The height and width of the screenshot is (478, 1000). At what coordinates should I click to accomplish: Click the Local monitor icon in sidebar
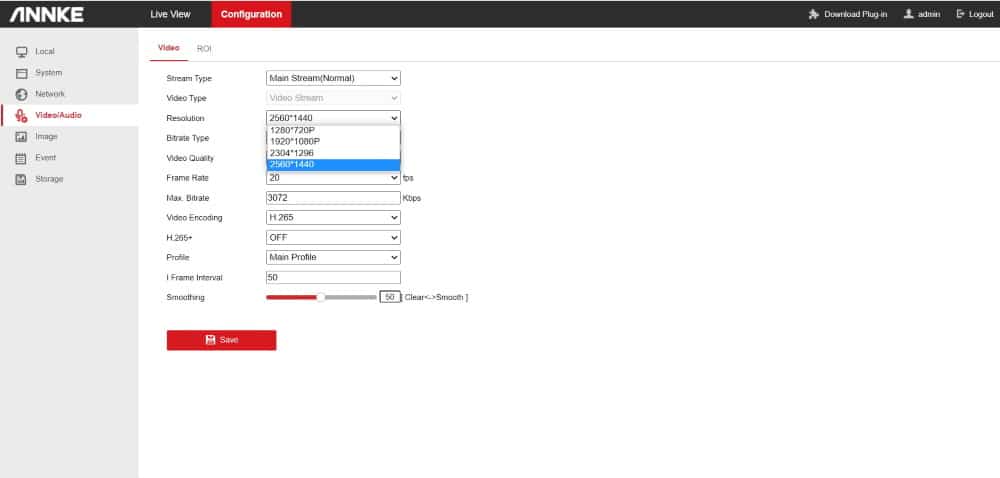click(21, 52)
